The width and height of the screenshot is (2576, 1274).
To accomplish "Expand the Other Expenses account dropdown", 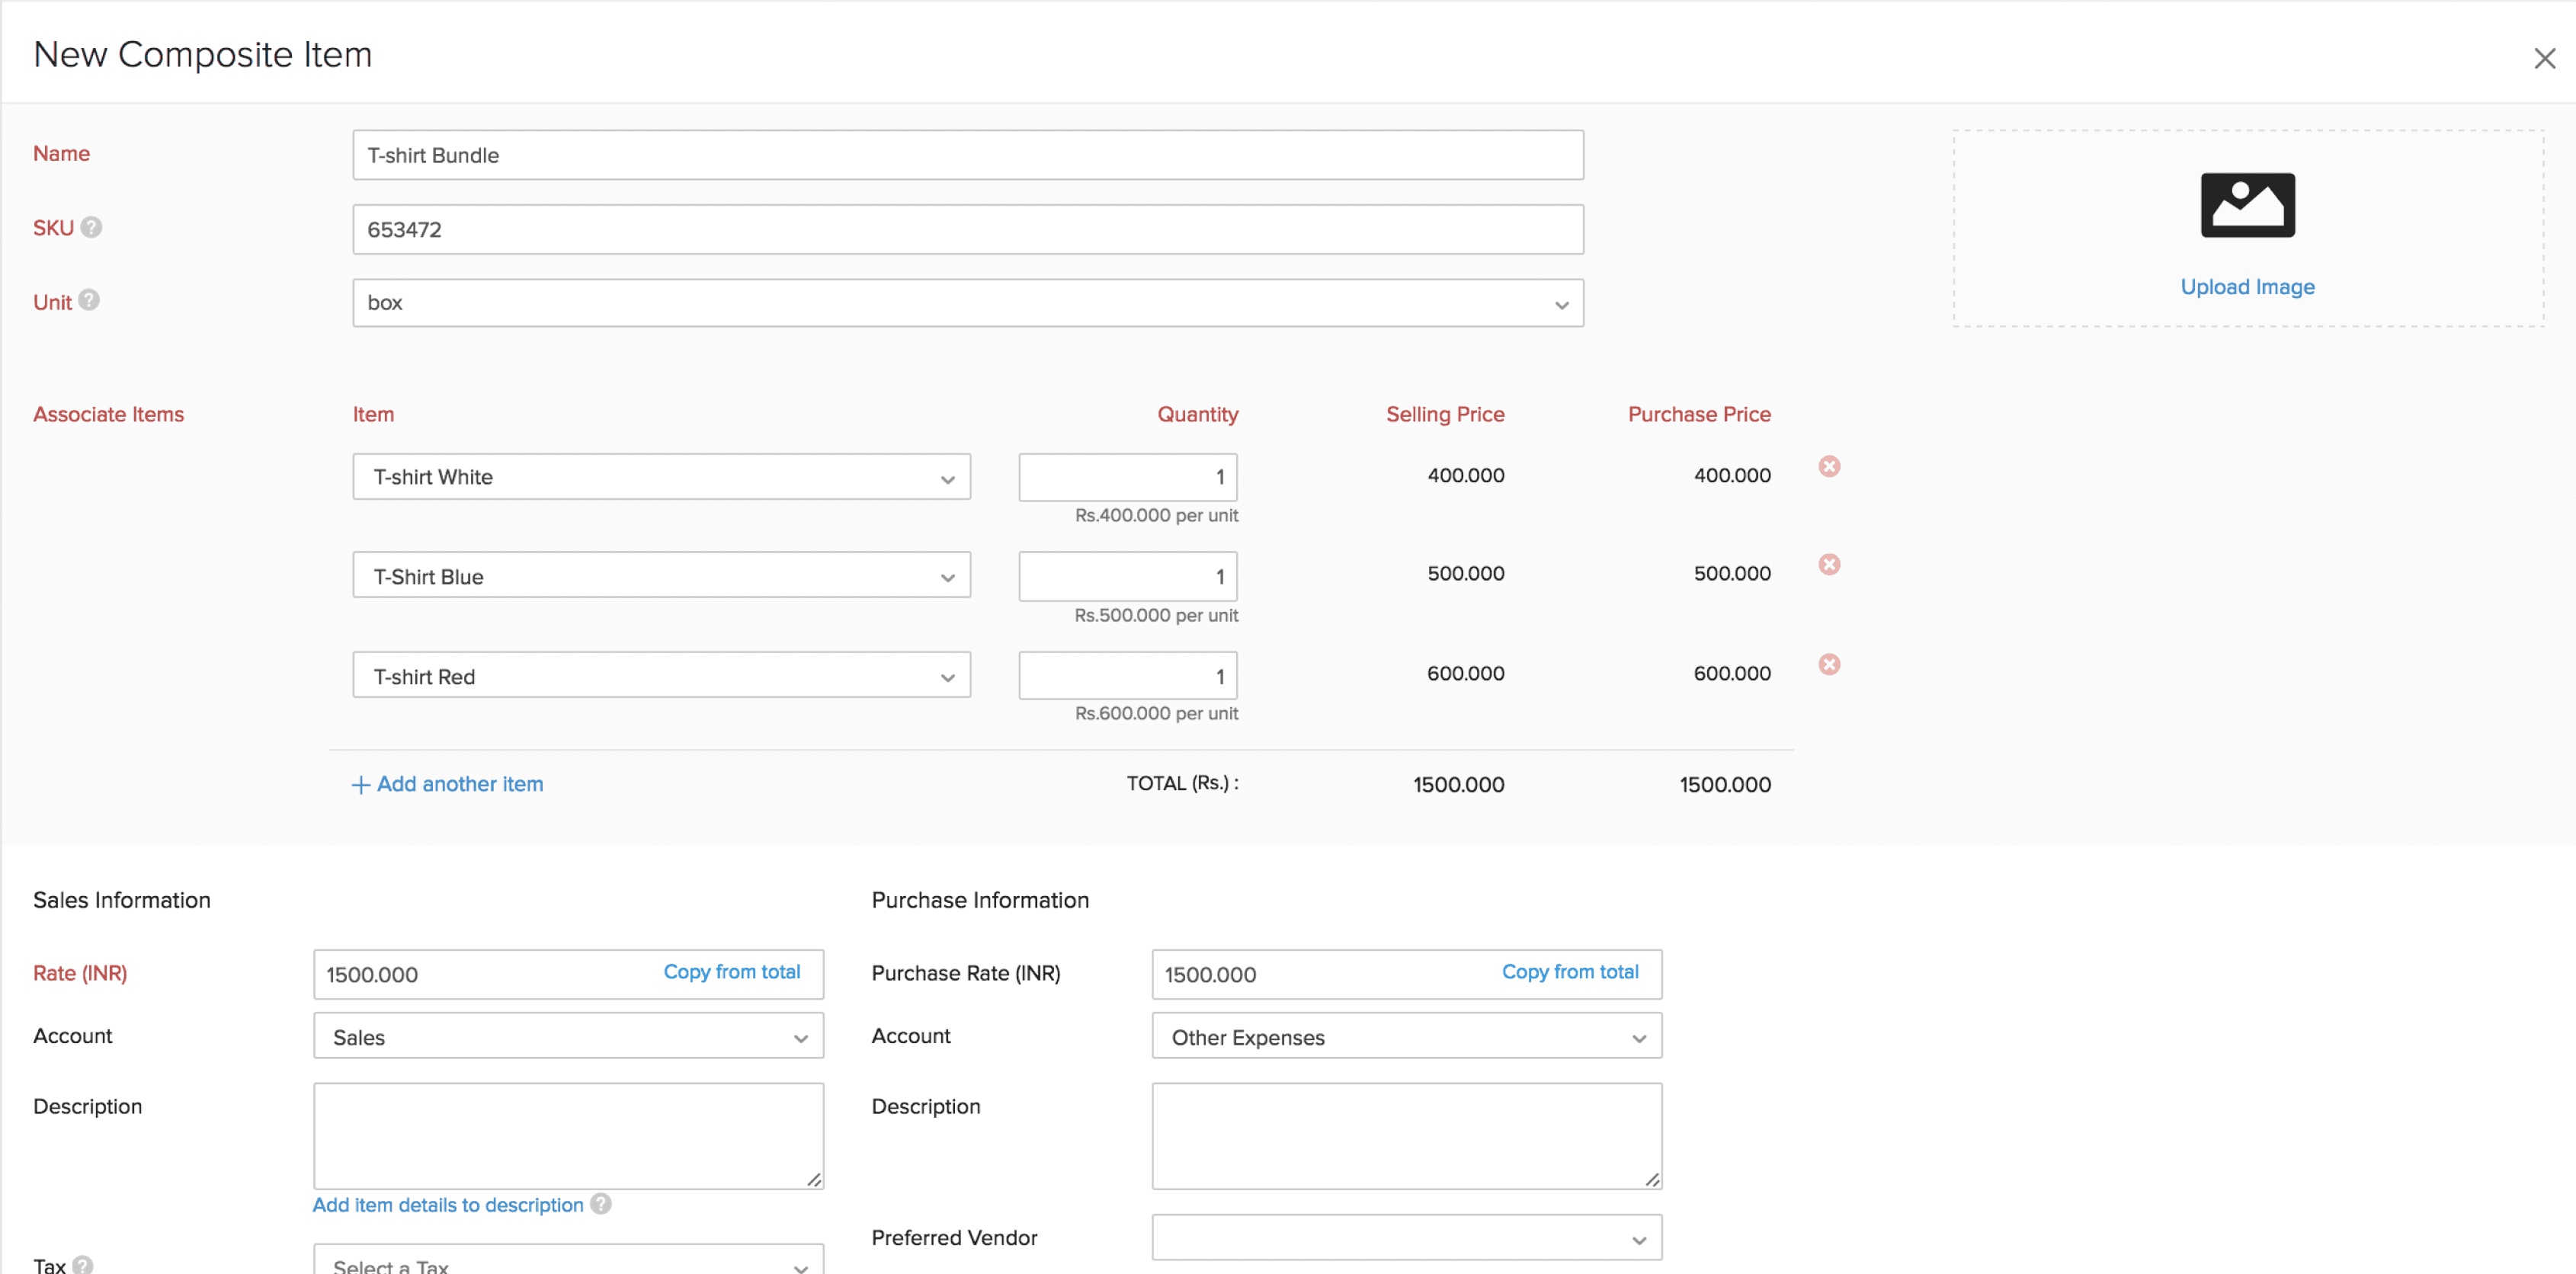I will (x=1405, y=1036).
